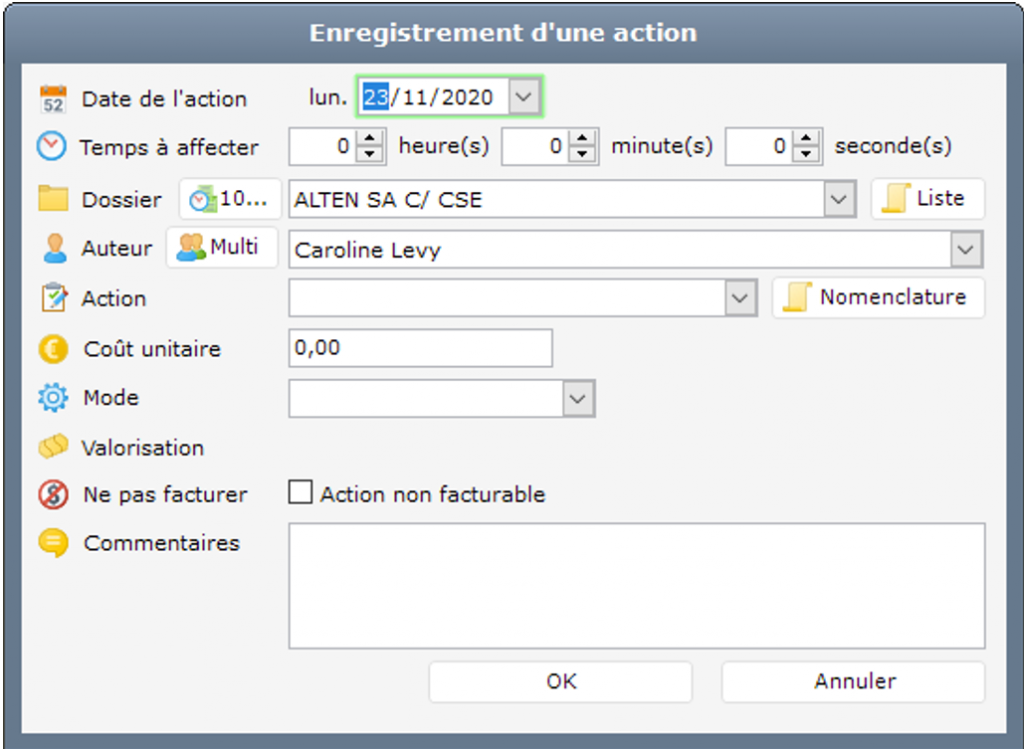Click the yellow Commentaires speech bubble icon

tap(53, 543)
